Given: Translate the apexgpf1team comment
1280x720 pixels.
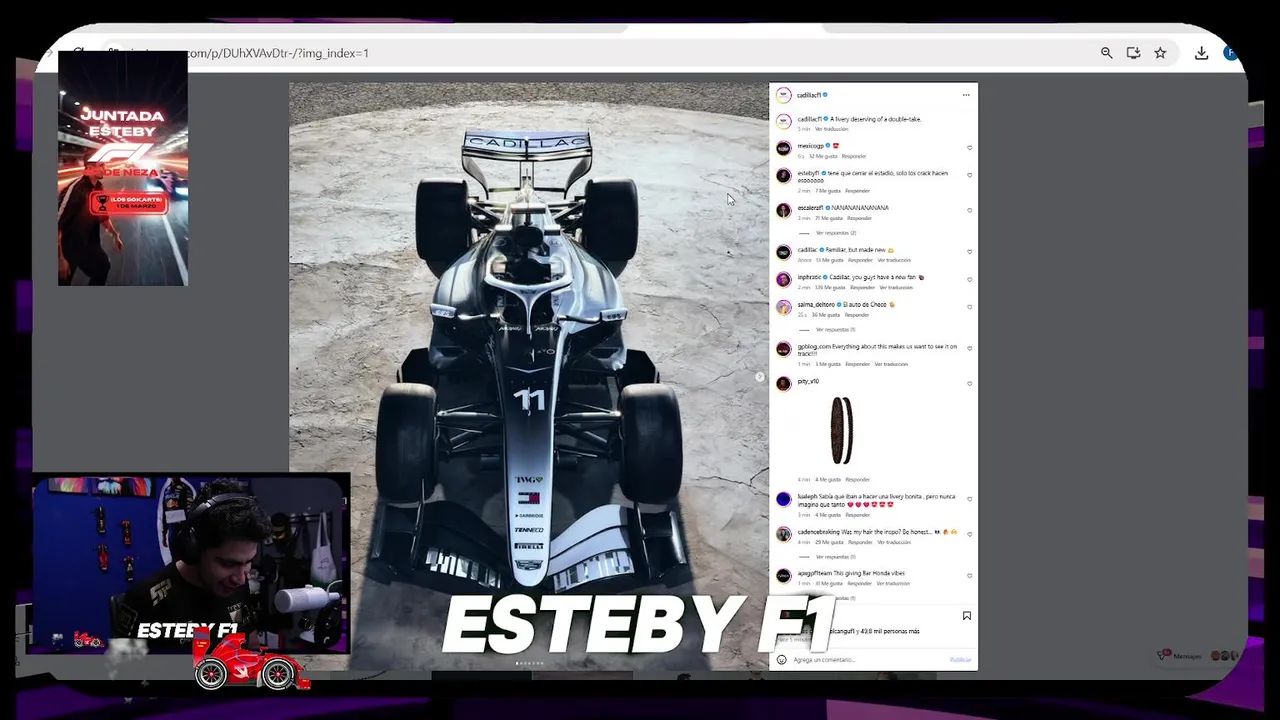Looking at the screenshot, I should coord(892,583).
